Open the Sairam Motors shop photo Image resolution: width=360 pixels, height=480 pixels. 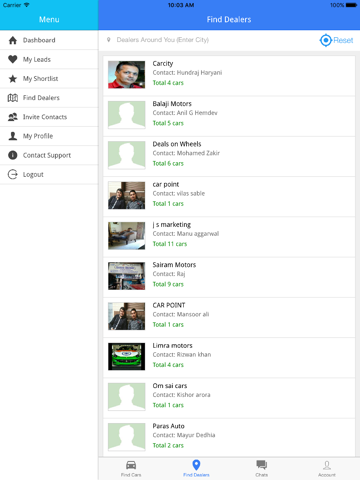click(x=126, y=276)
